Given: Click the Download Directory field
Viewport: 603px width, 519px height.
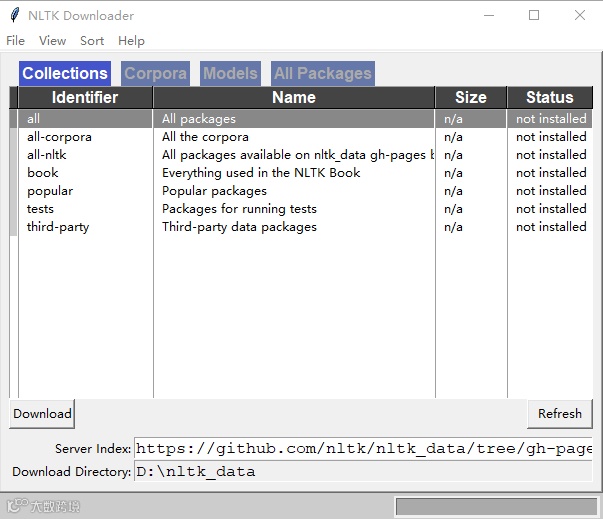Looking at the screenshot, I should (363, 471).
